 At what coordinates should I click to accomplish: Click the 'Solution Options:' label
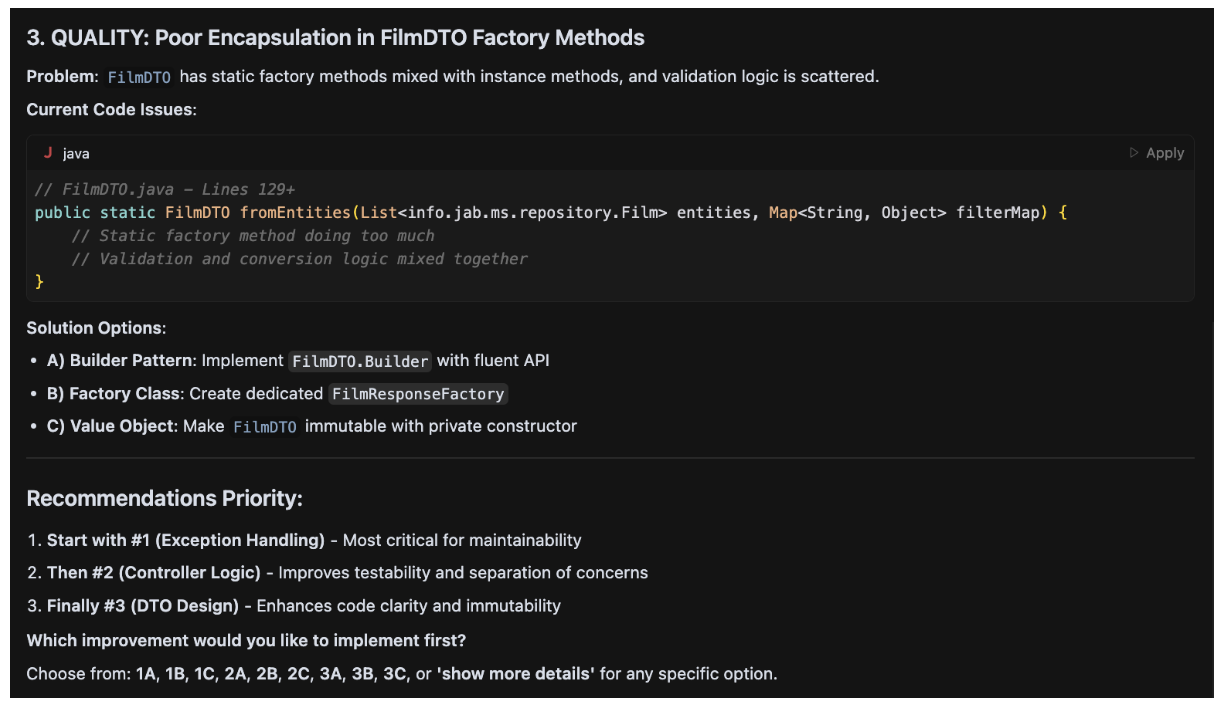click(x=96, y=328)
